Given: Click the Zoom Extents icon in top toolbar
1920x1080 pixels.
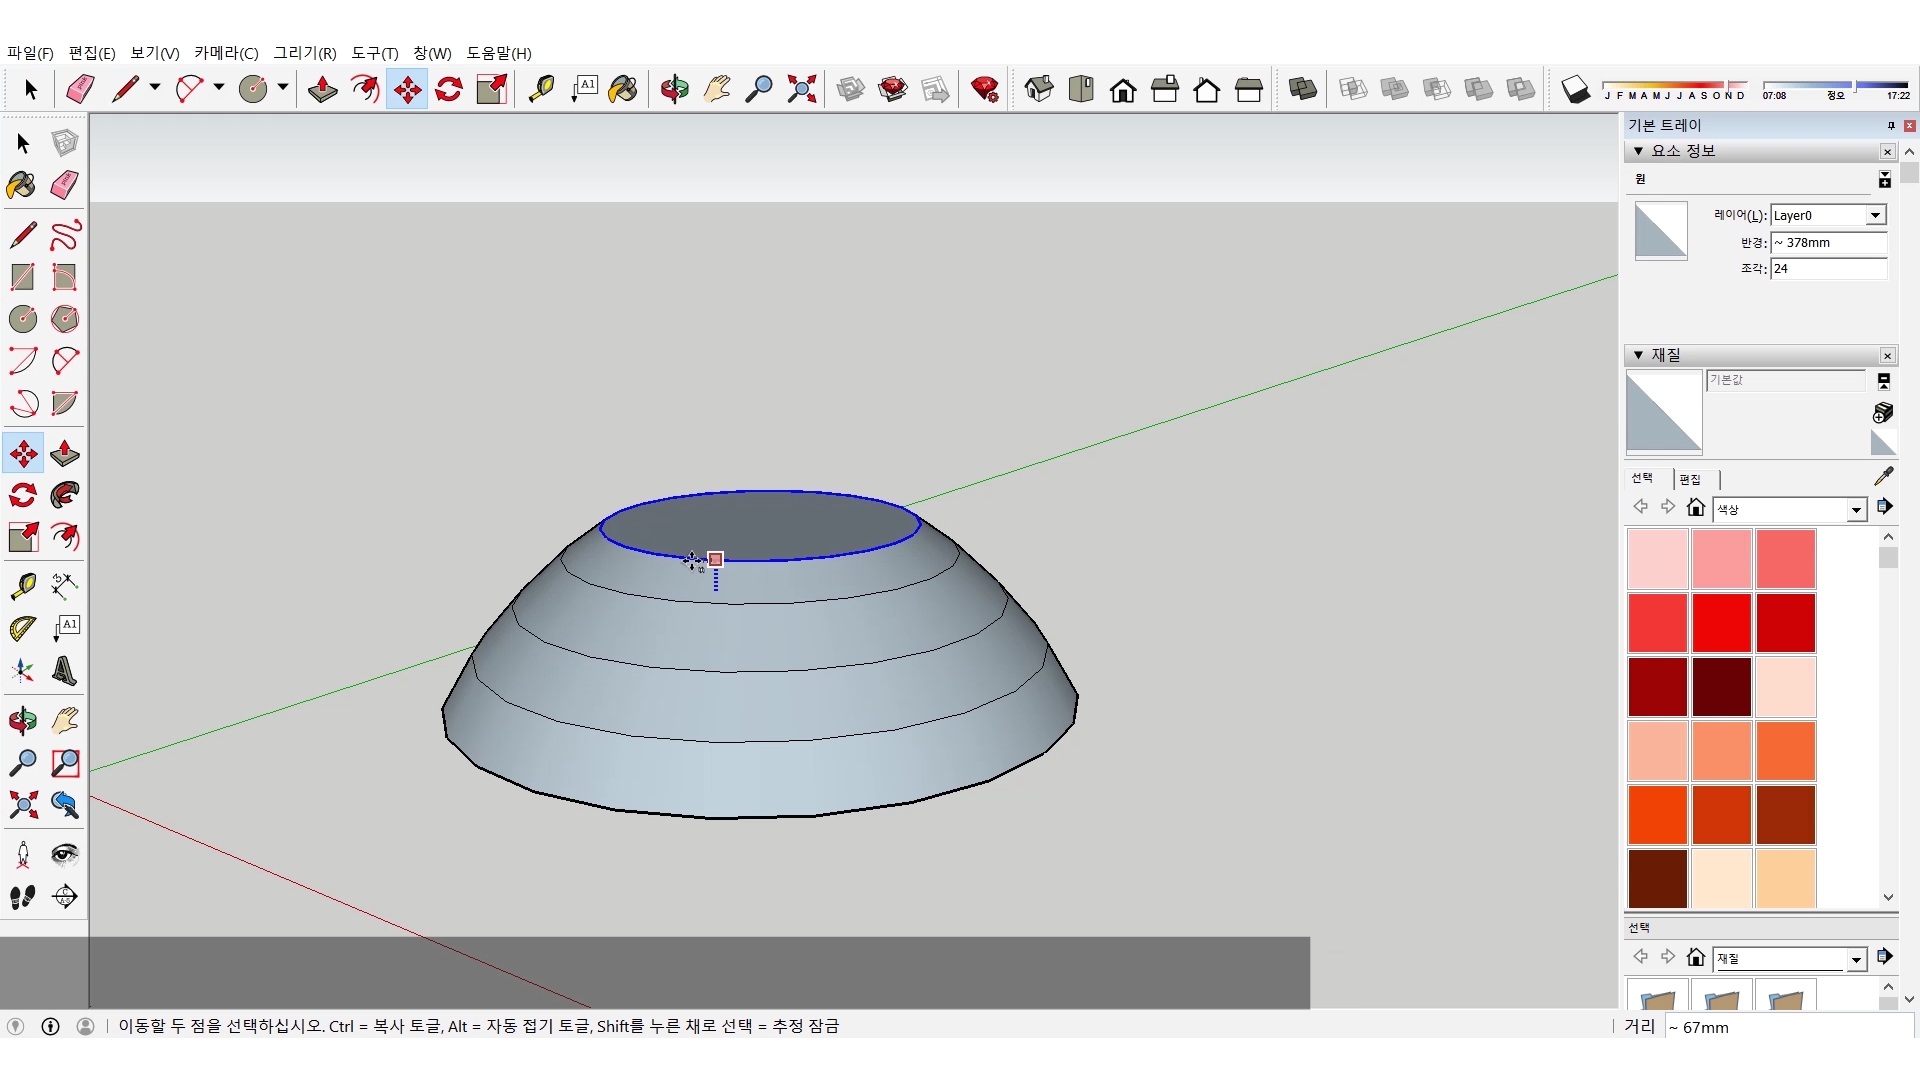Looking at the screenshot, I should click(x=801, y=90).
